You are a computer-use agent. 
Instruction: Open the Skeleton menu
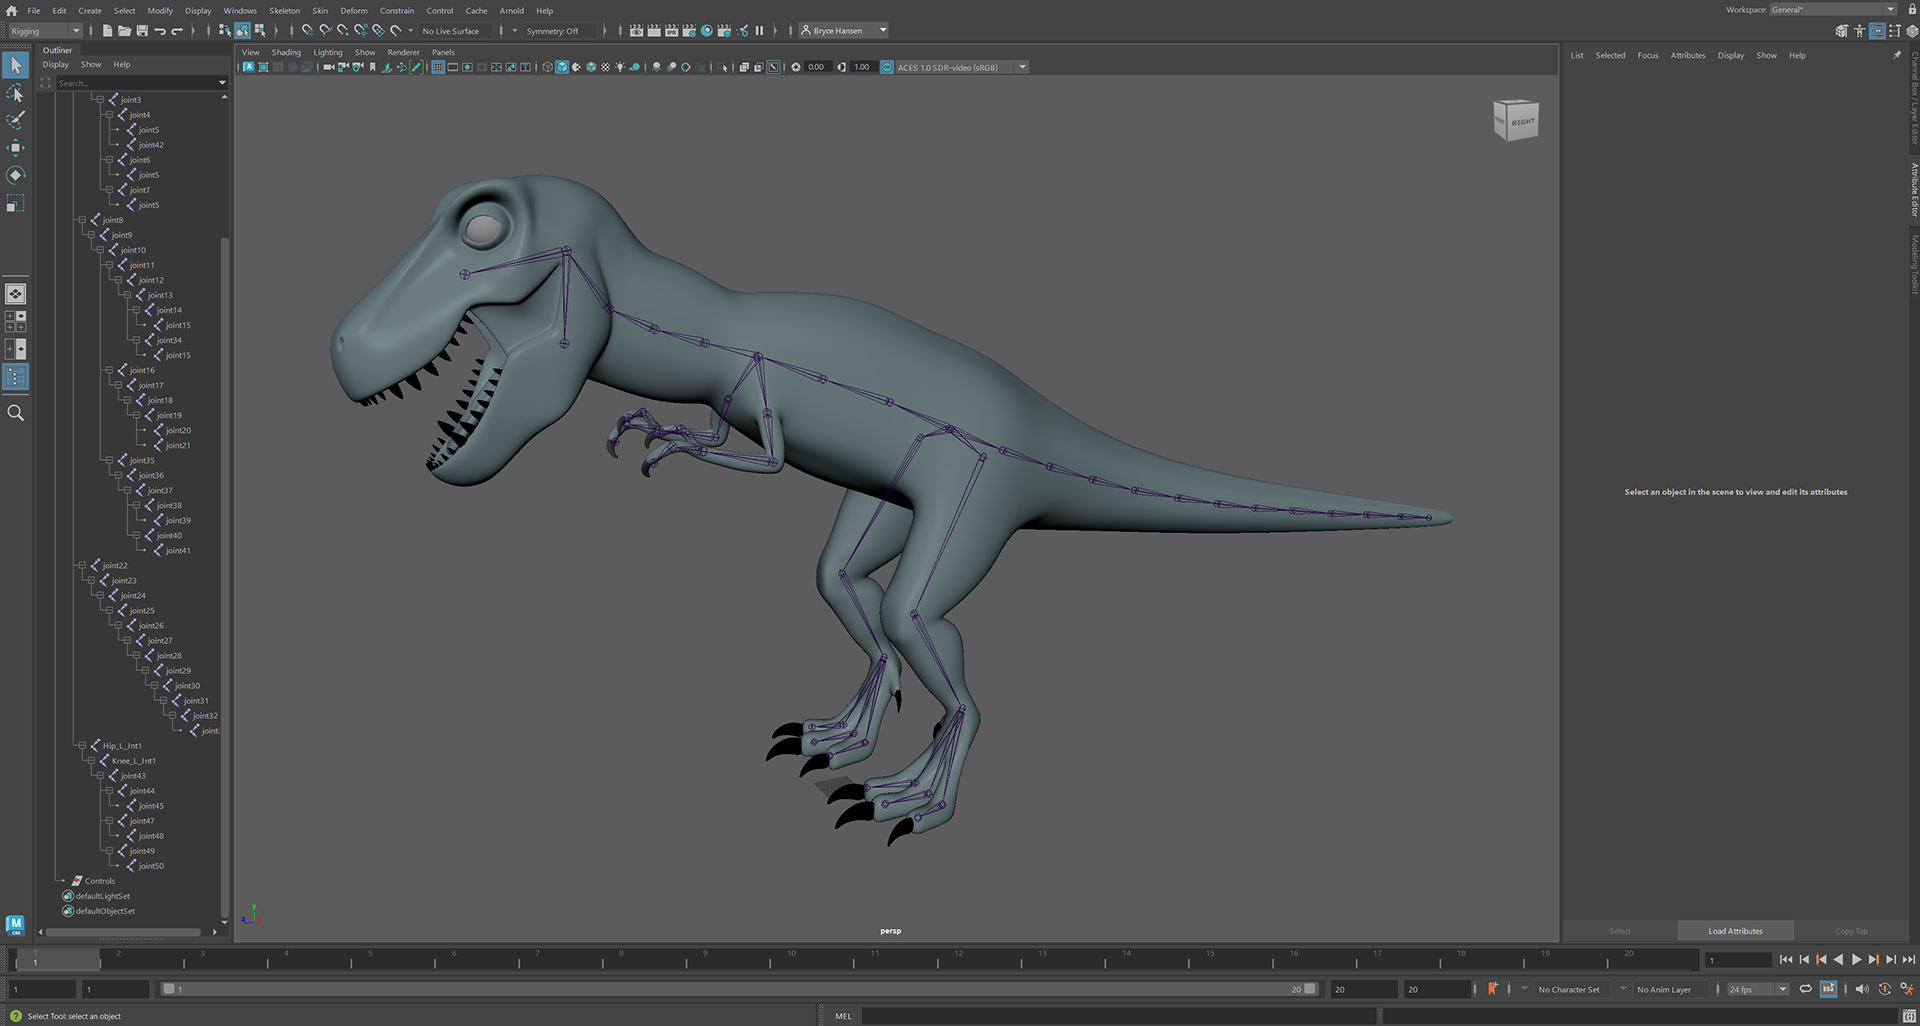tap(284, 11)
